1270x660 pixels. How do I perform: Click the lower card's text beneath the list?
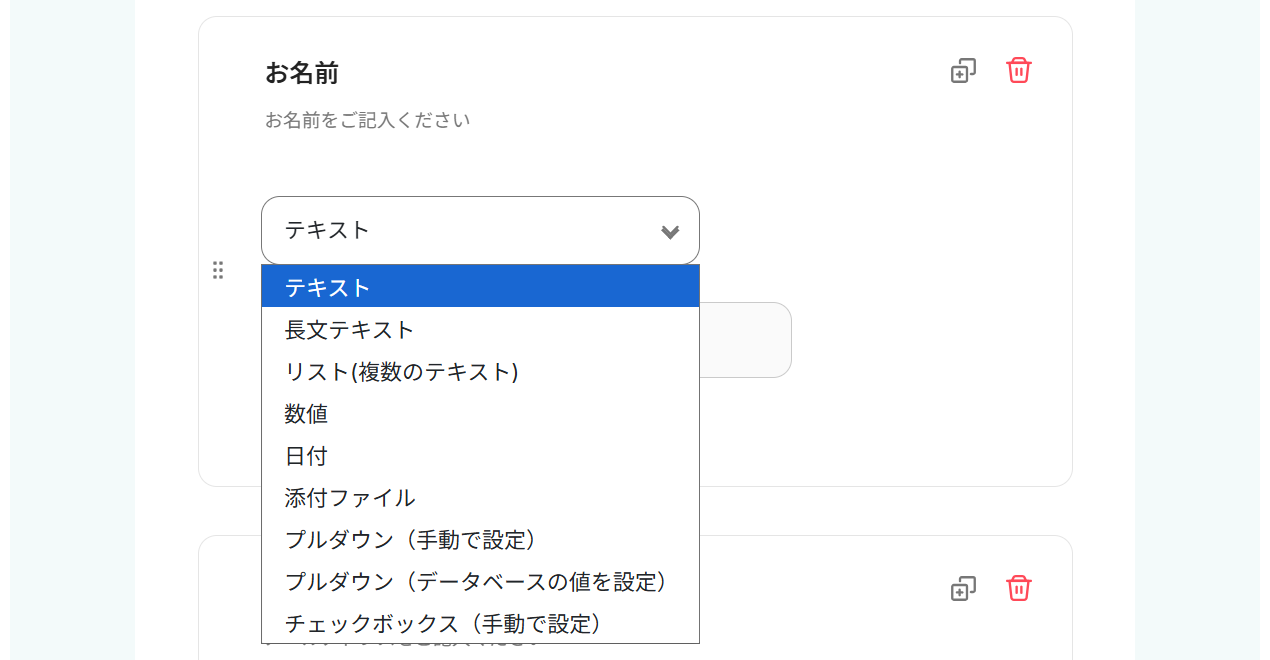pyautogui.click(x=400, y=648)
